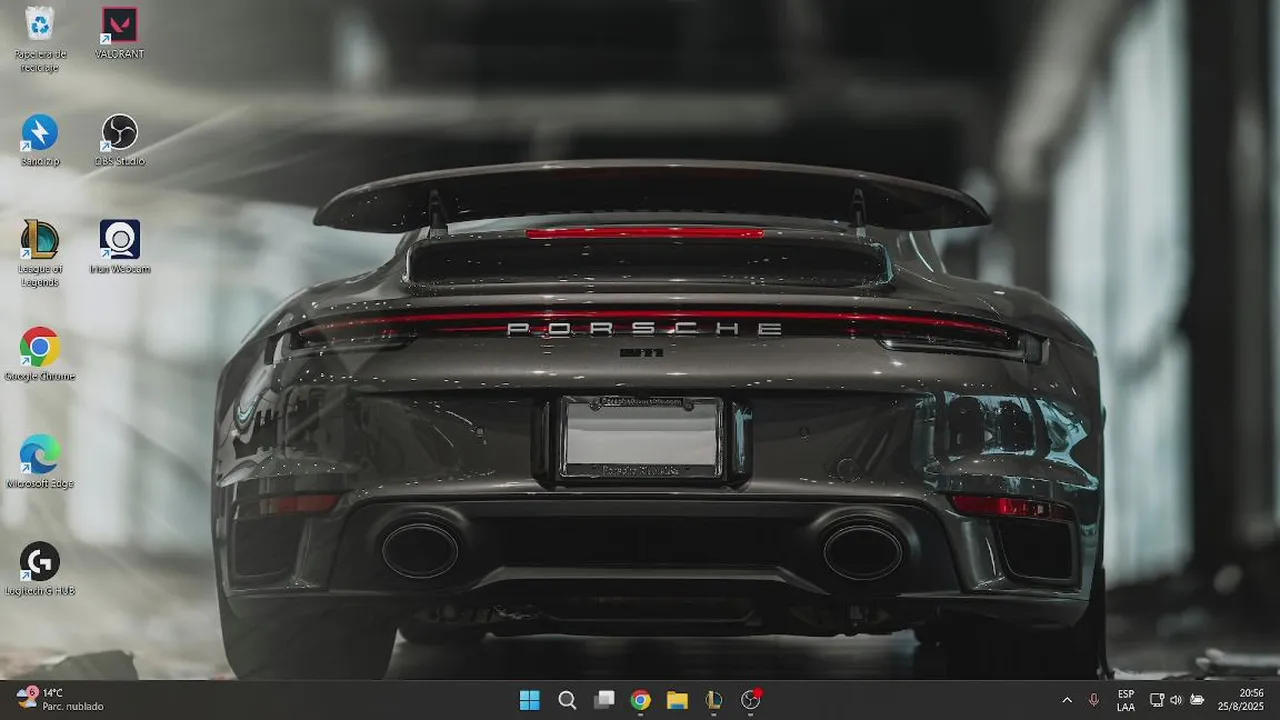Select the VALORANT desktop shortcut
Viewport: 1280px width, 720px height.
coord(119,33)
